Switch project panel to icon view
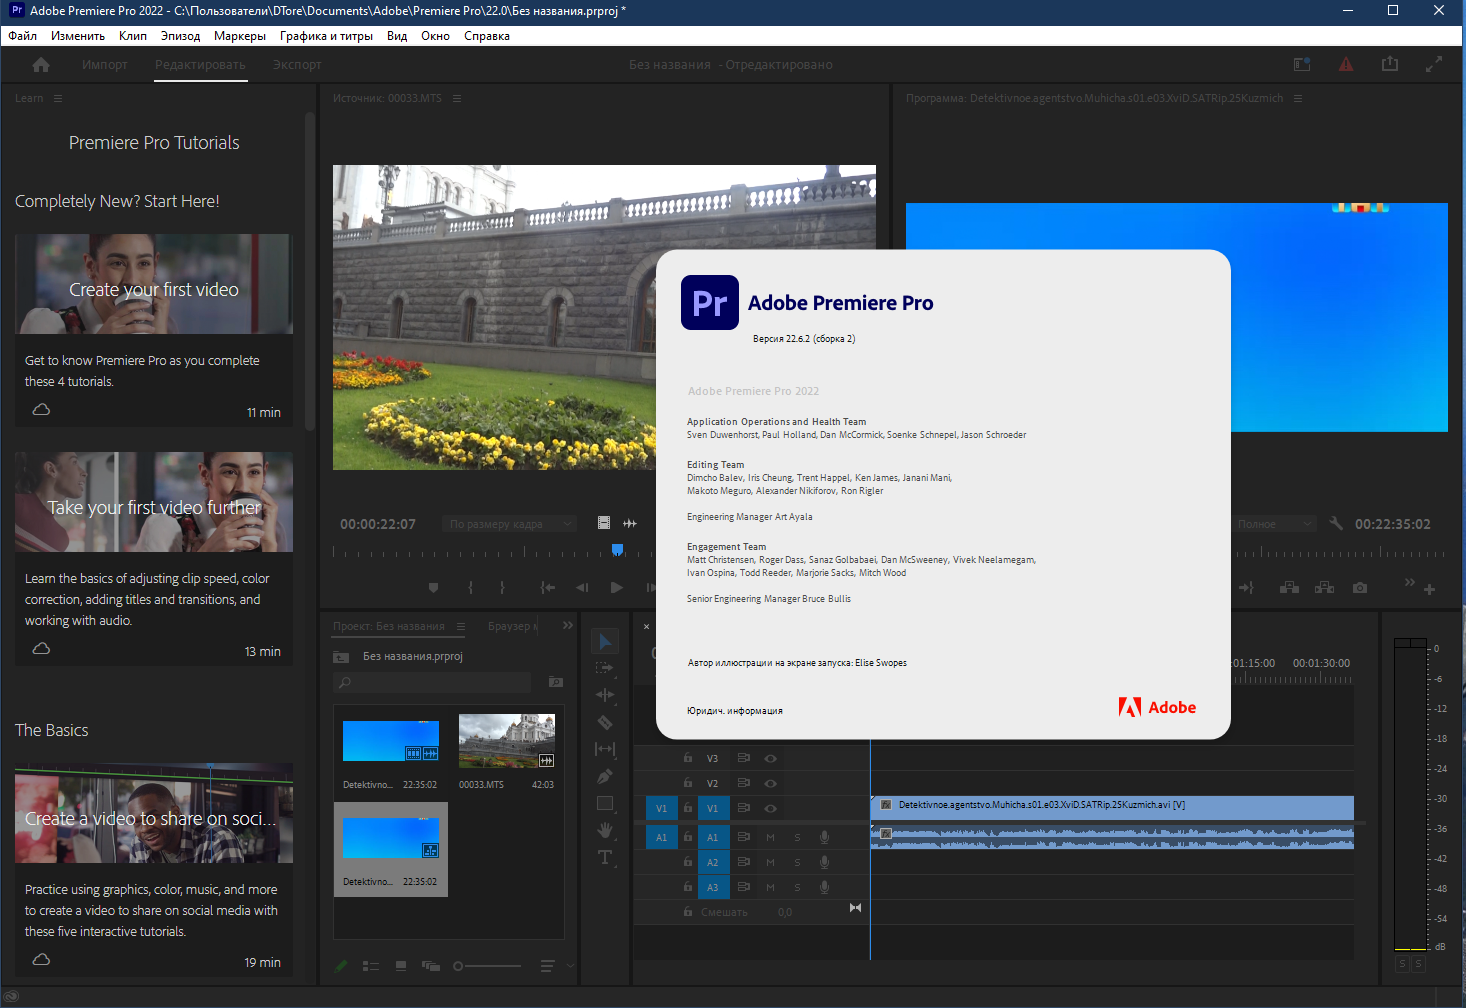This screenshot has height=1008, width=1466. click(401, 966)
